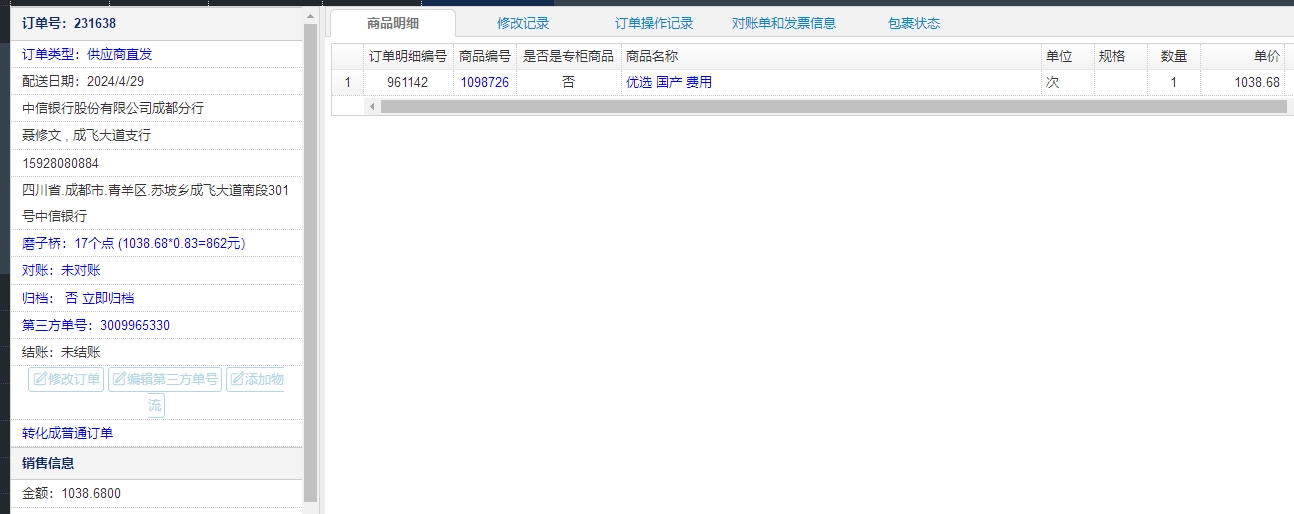
Task: Click the 次 unit cell
Action: coord(1067,83)
